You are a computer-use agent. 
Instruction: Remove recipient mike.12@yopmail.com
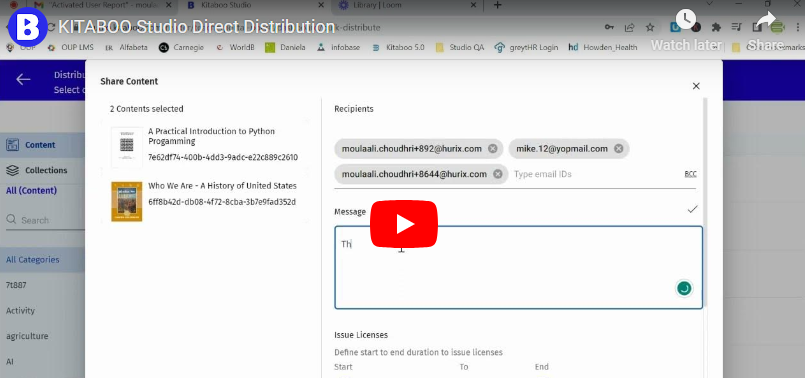click(619, 149)
